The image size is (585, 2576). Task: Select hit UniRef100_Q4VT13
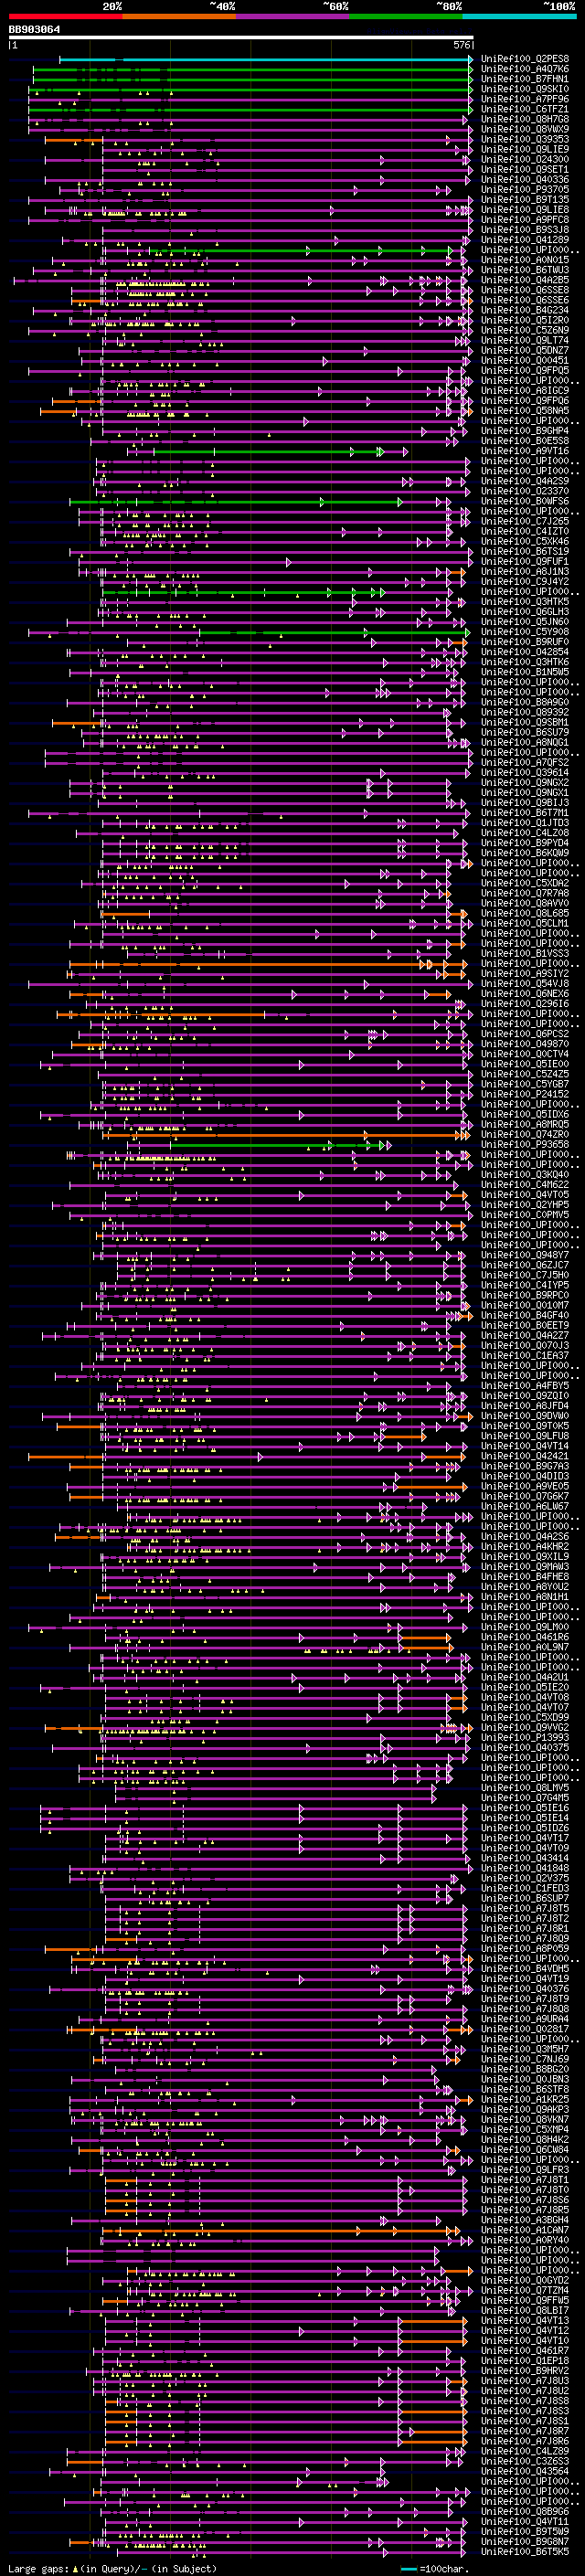[x=524, y=2320]
